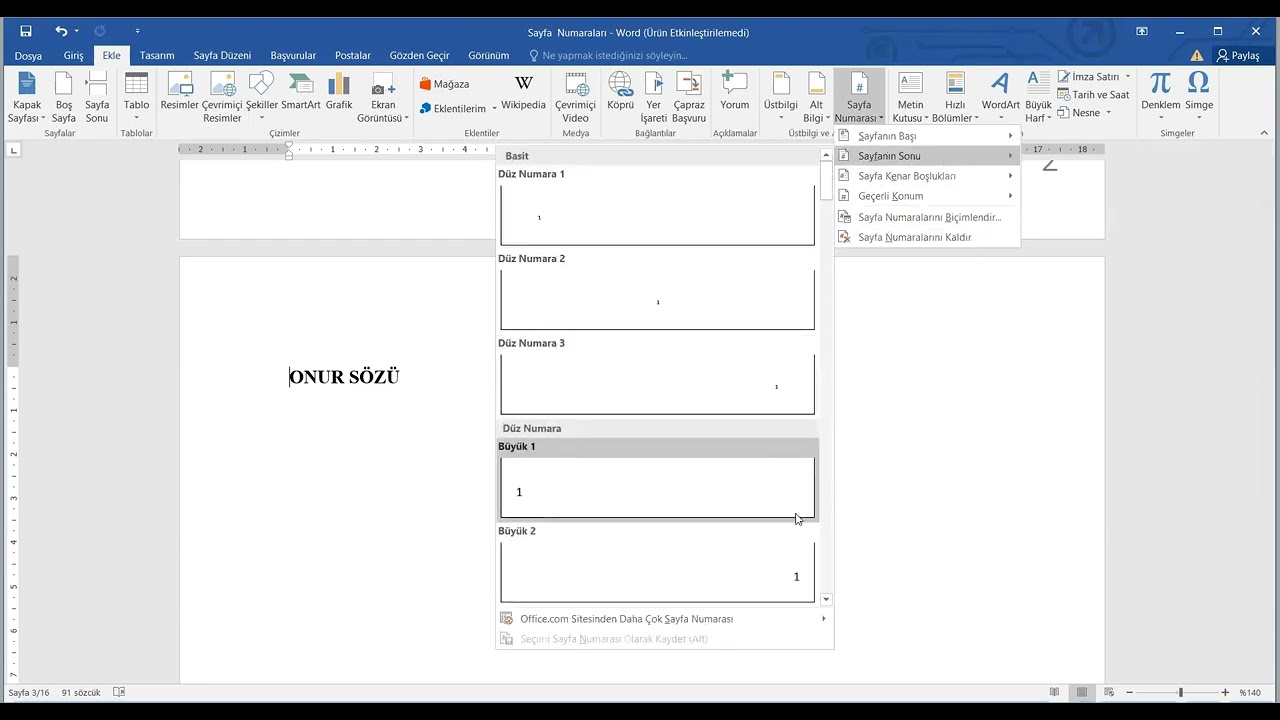This screenshot has width=1280, height=720.
Task: Insert a hyperlink with Köprü
Action: click(621, 92)
